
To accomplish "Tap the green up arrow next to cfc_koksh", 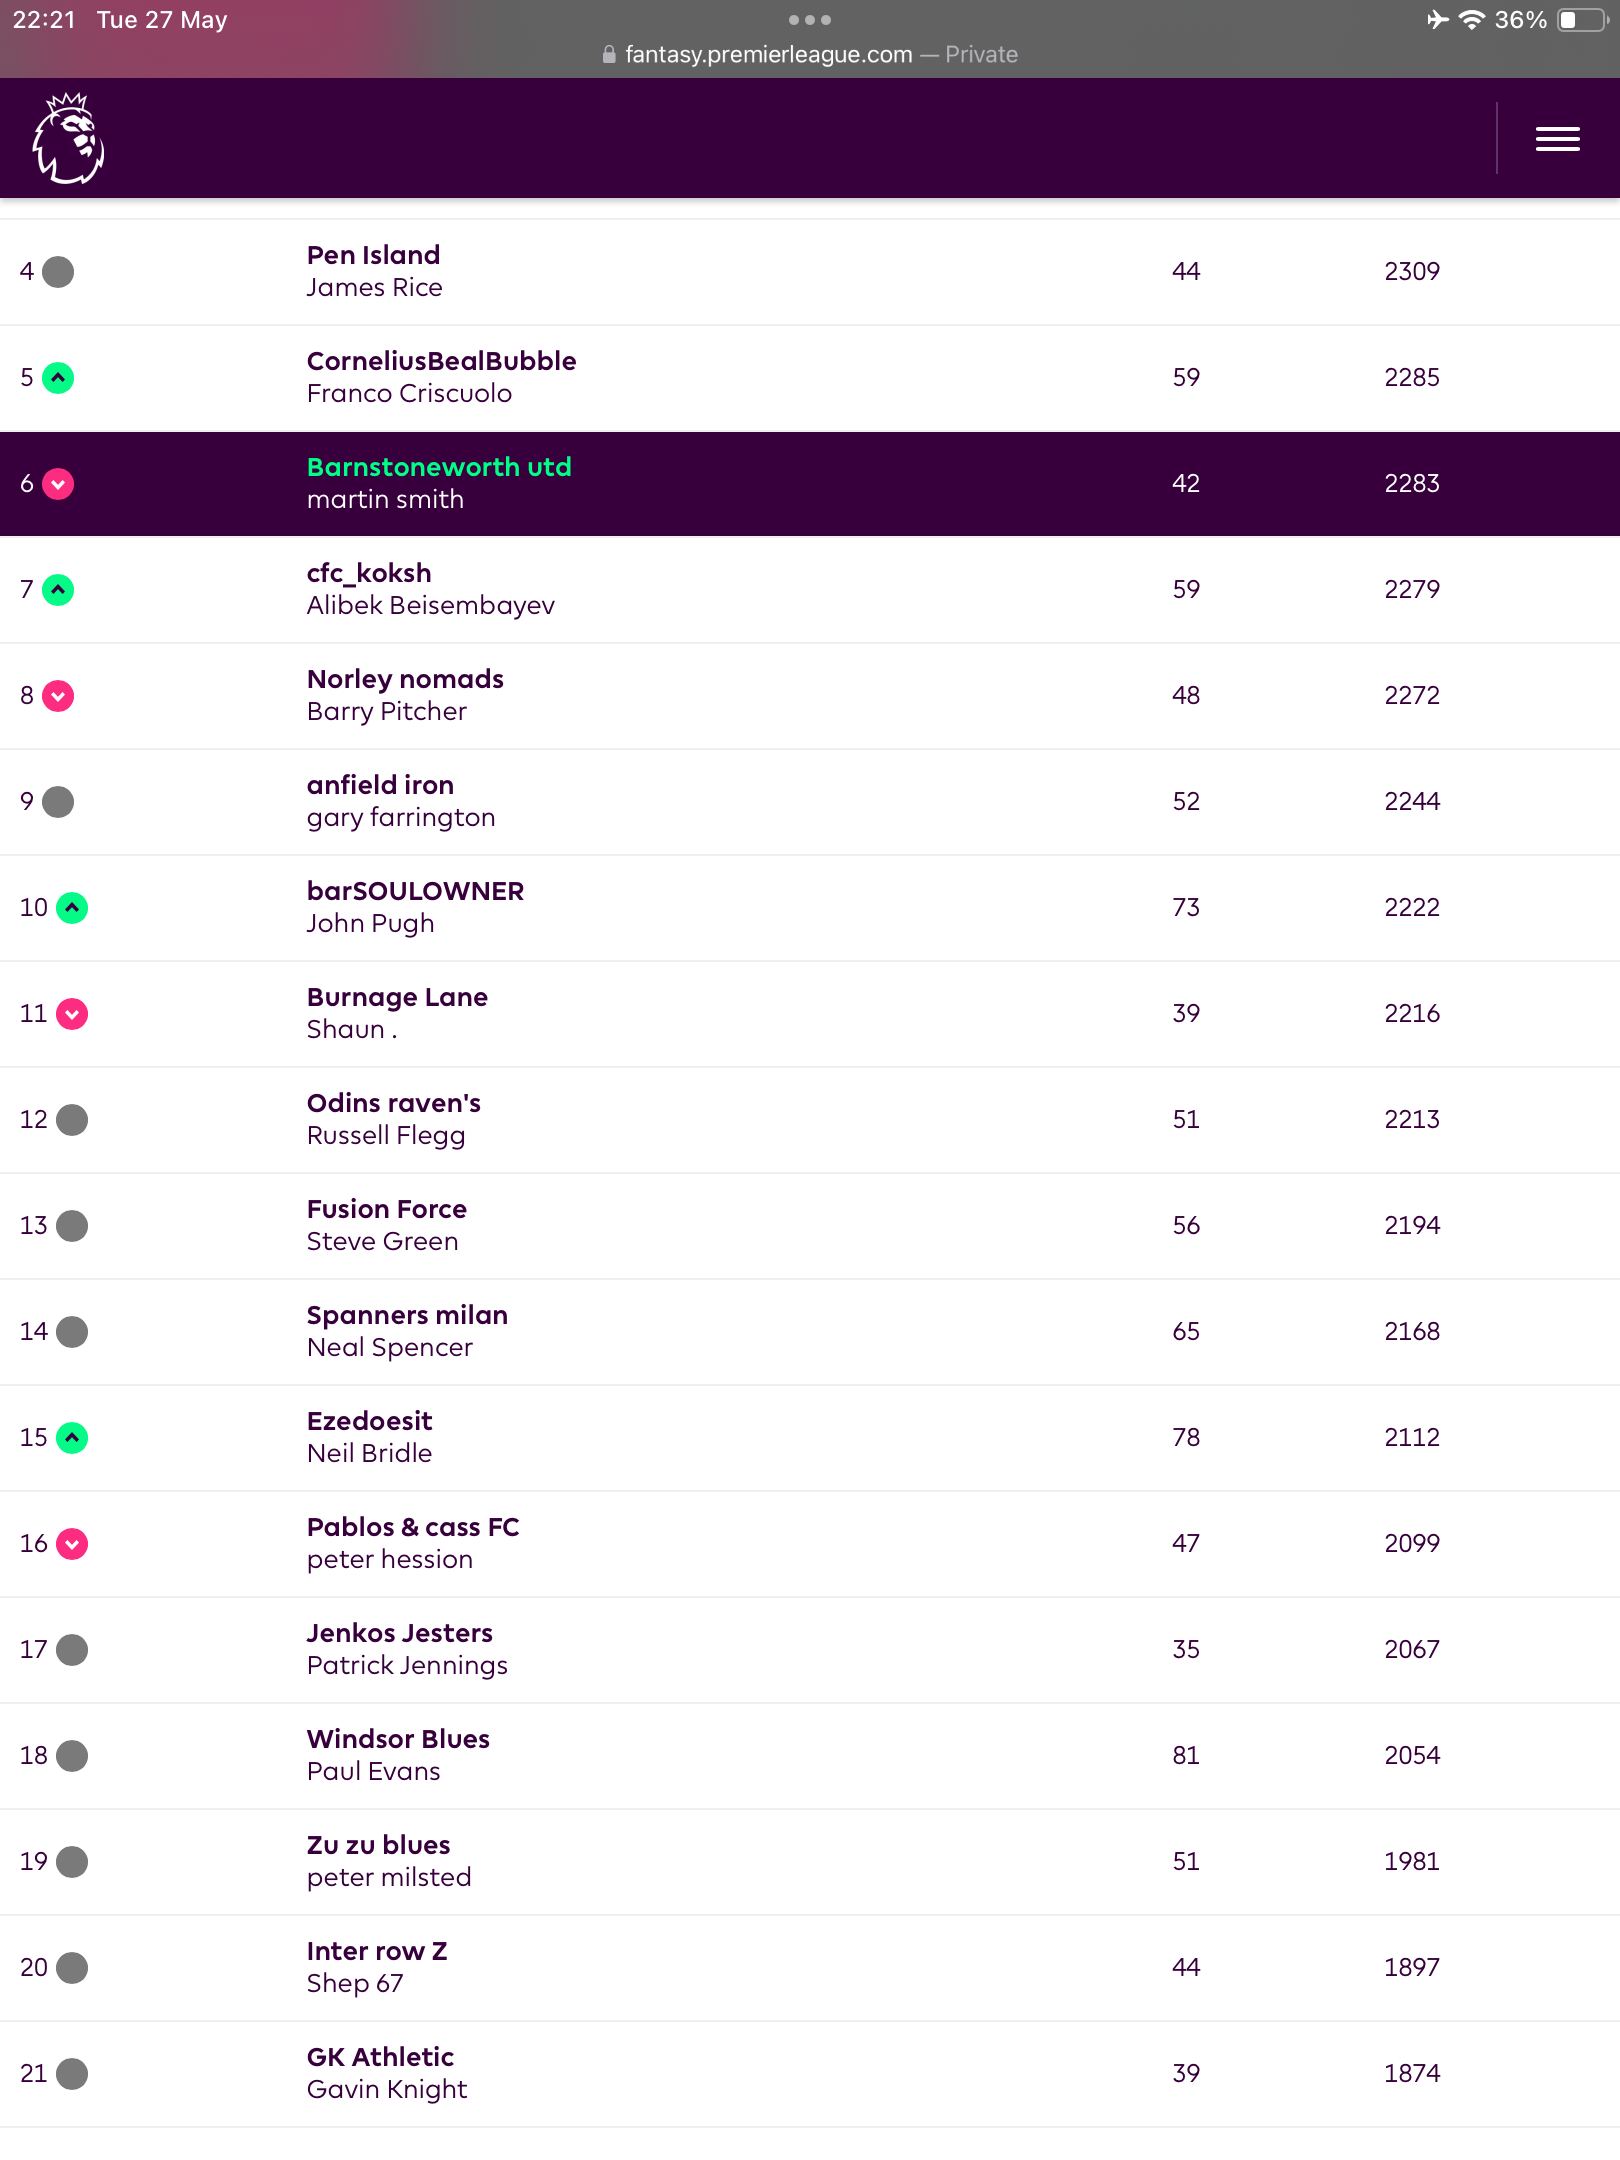I will pyautogui.click(x=58, y=590).
